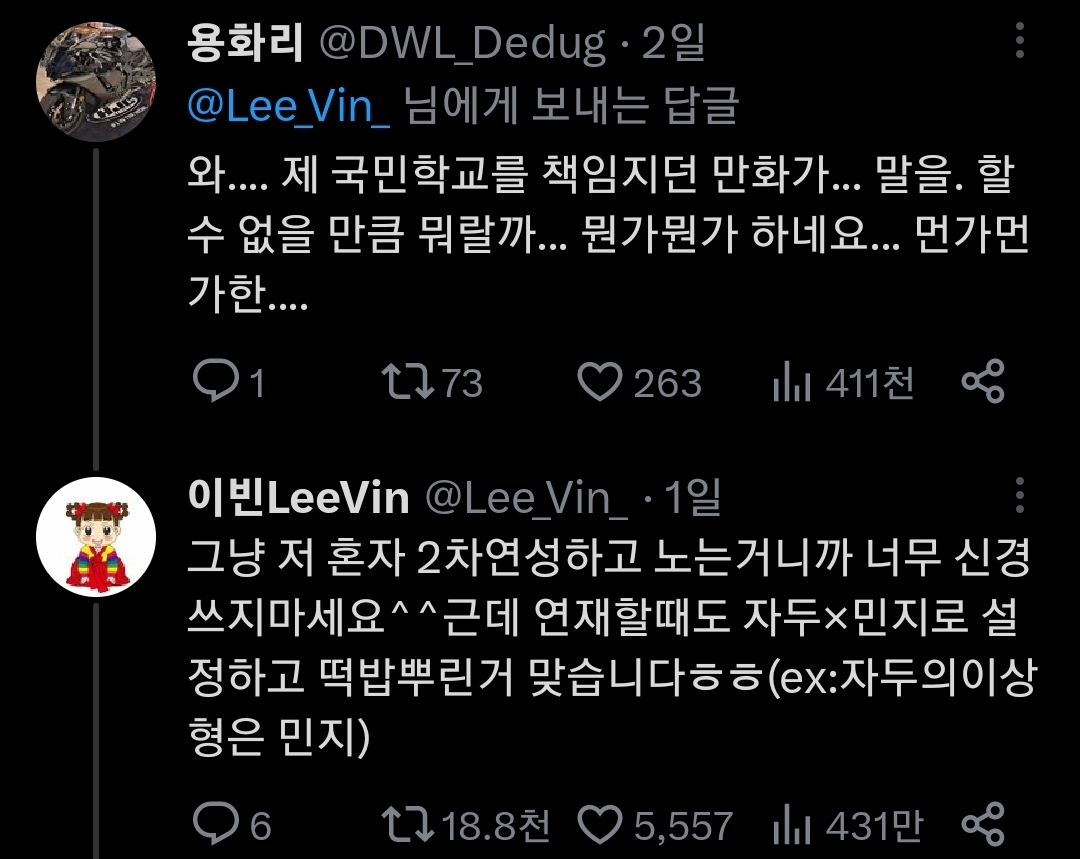Open the 1일 timestamp of second tweet
This screenshot has height=859, width=1080.
[693, 497]
